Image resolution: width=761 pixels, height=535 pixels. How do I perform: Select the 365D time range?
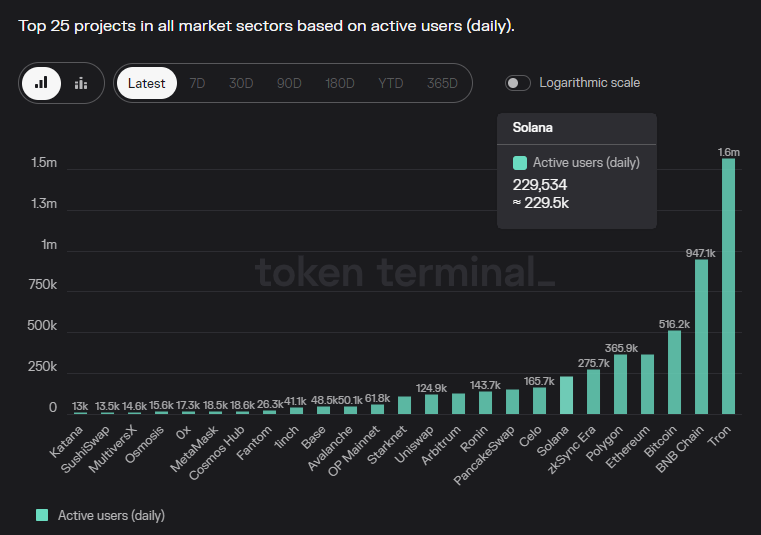pos(442,83)
